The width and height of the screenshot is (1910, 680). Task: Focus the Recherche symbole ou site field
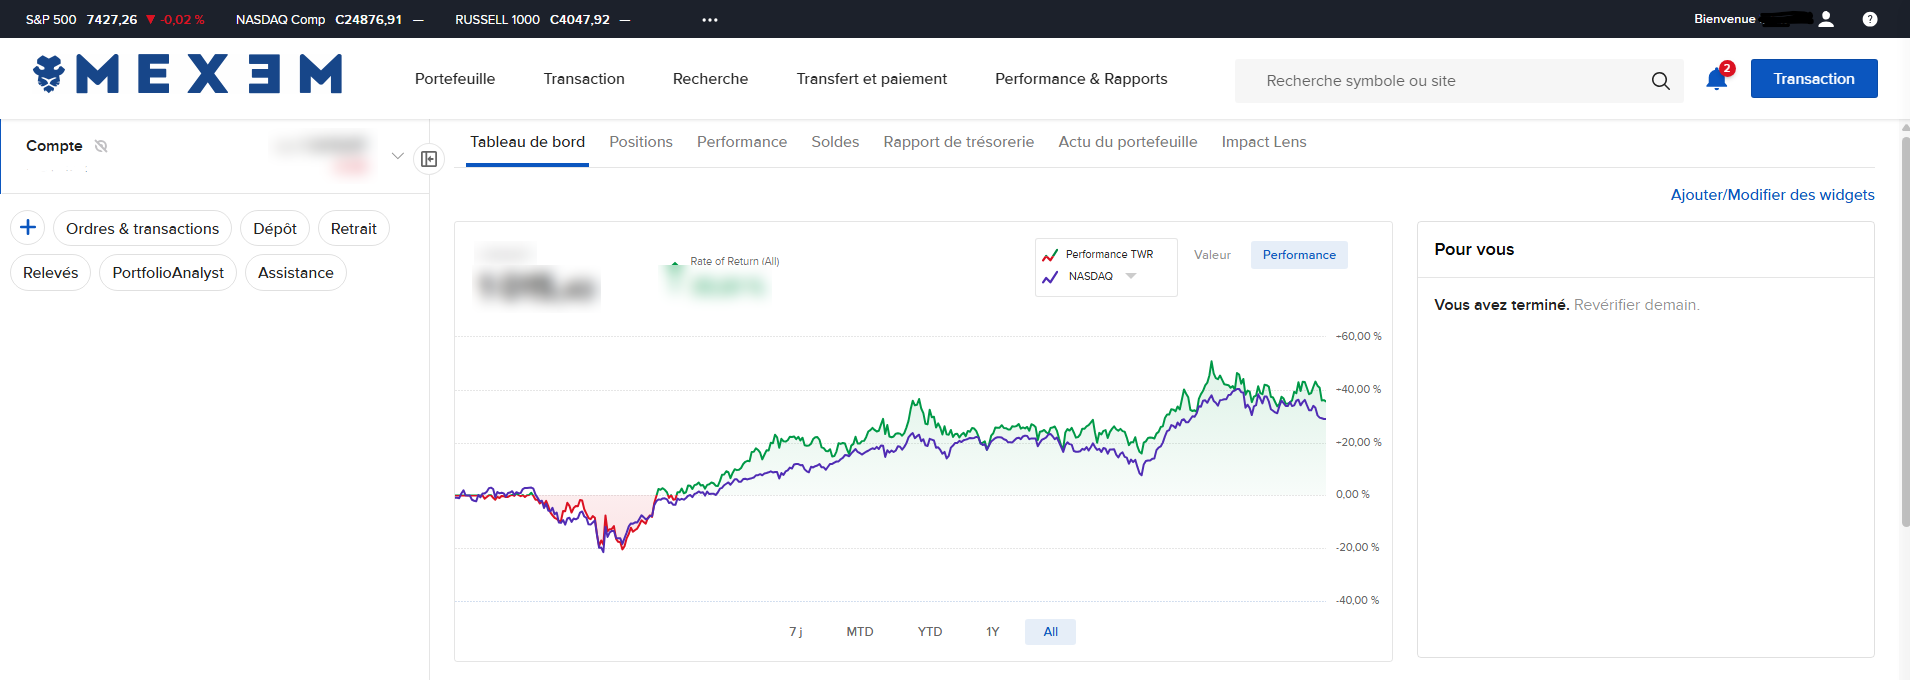point(1459,81)
